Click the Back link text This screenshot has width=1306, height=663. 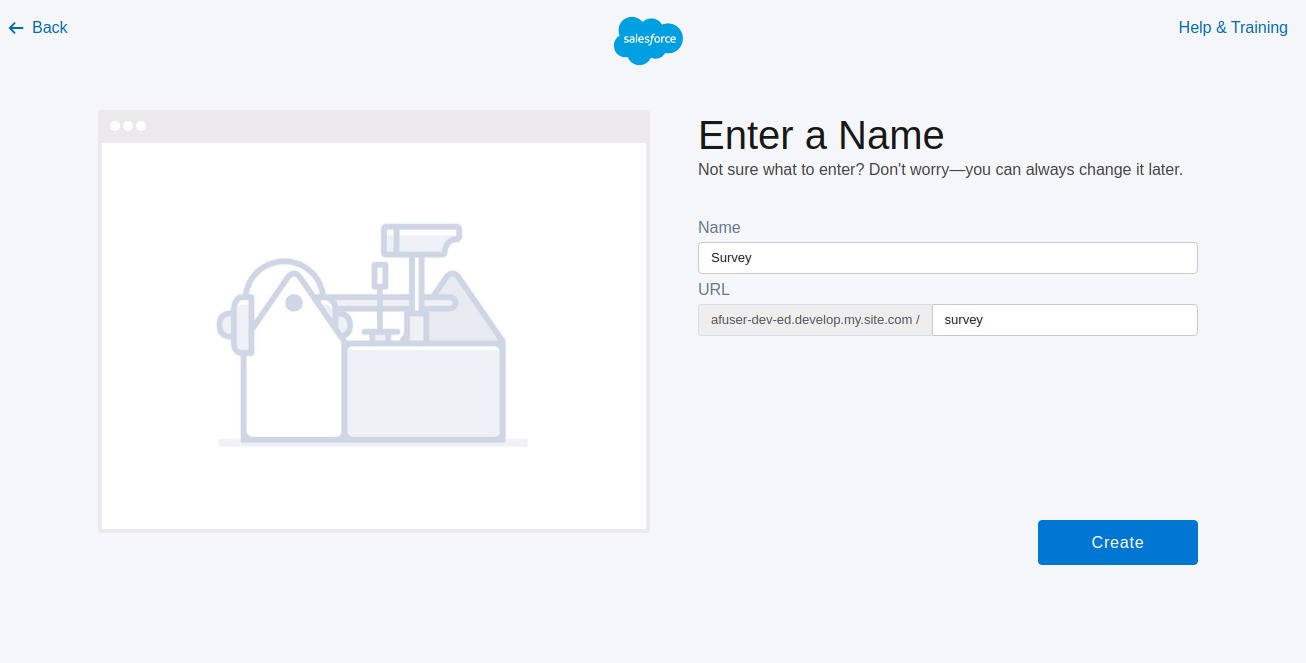(50, 28)
